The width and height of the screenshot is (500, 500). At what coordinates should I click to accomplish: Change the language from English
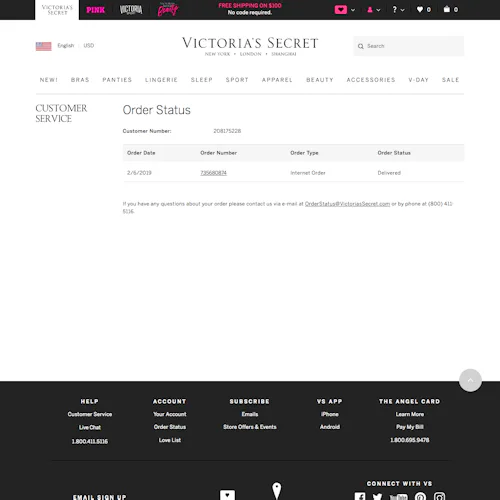(66, 45)
